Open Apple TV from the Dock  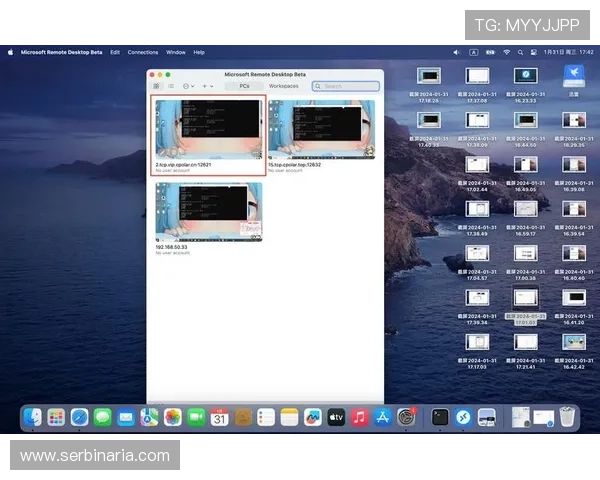pos(336,417)
